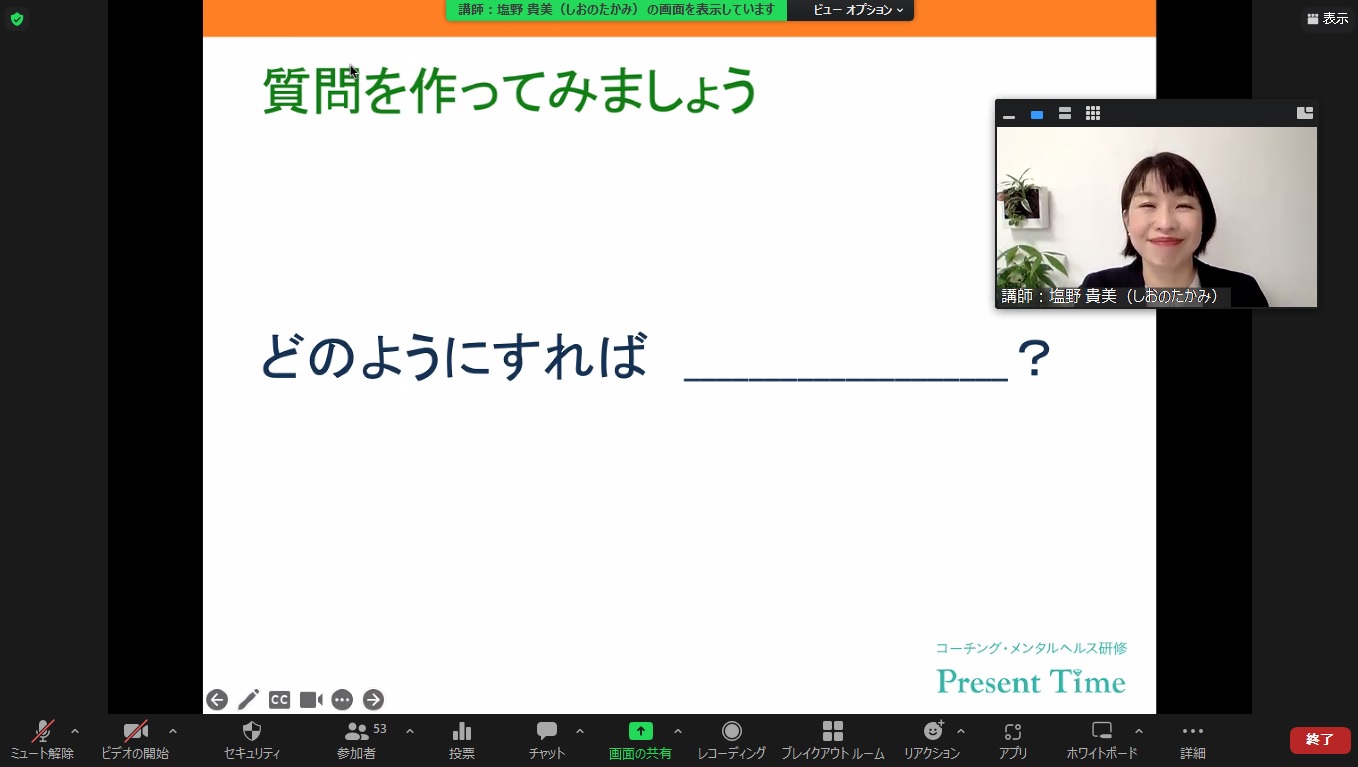
Task: Select the pen annotation tool on slide
Action: pos(248,700)
